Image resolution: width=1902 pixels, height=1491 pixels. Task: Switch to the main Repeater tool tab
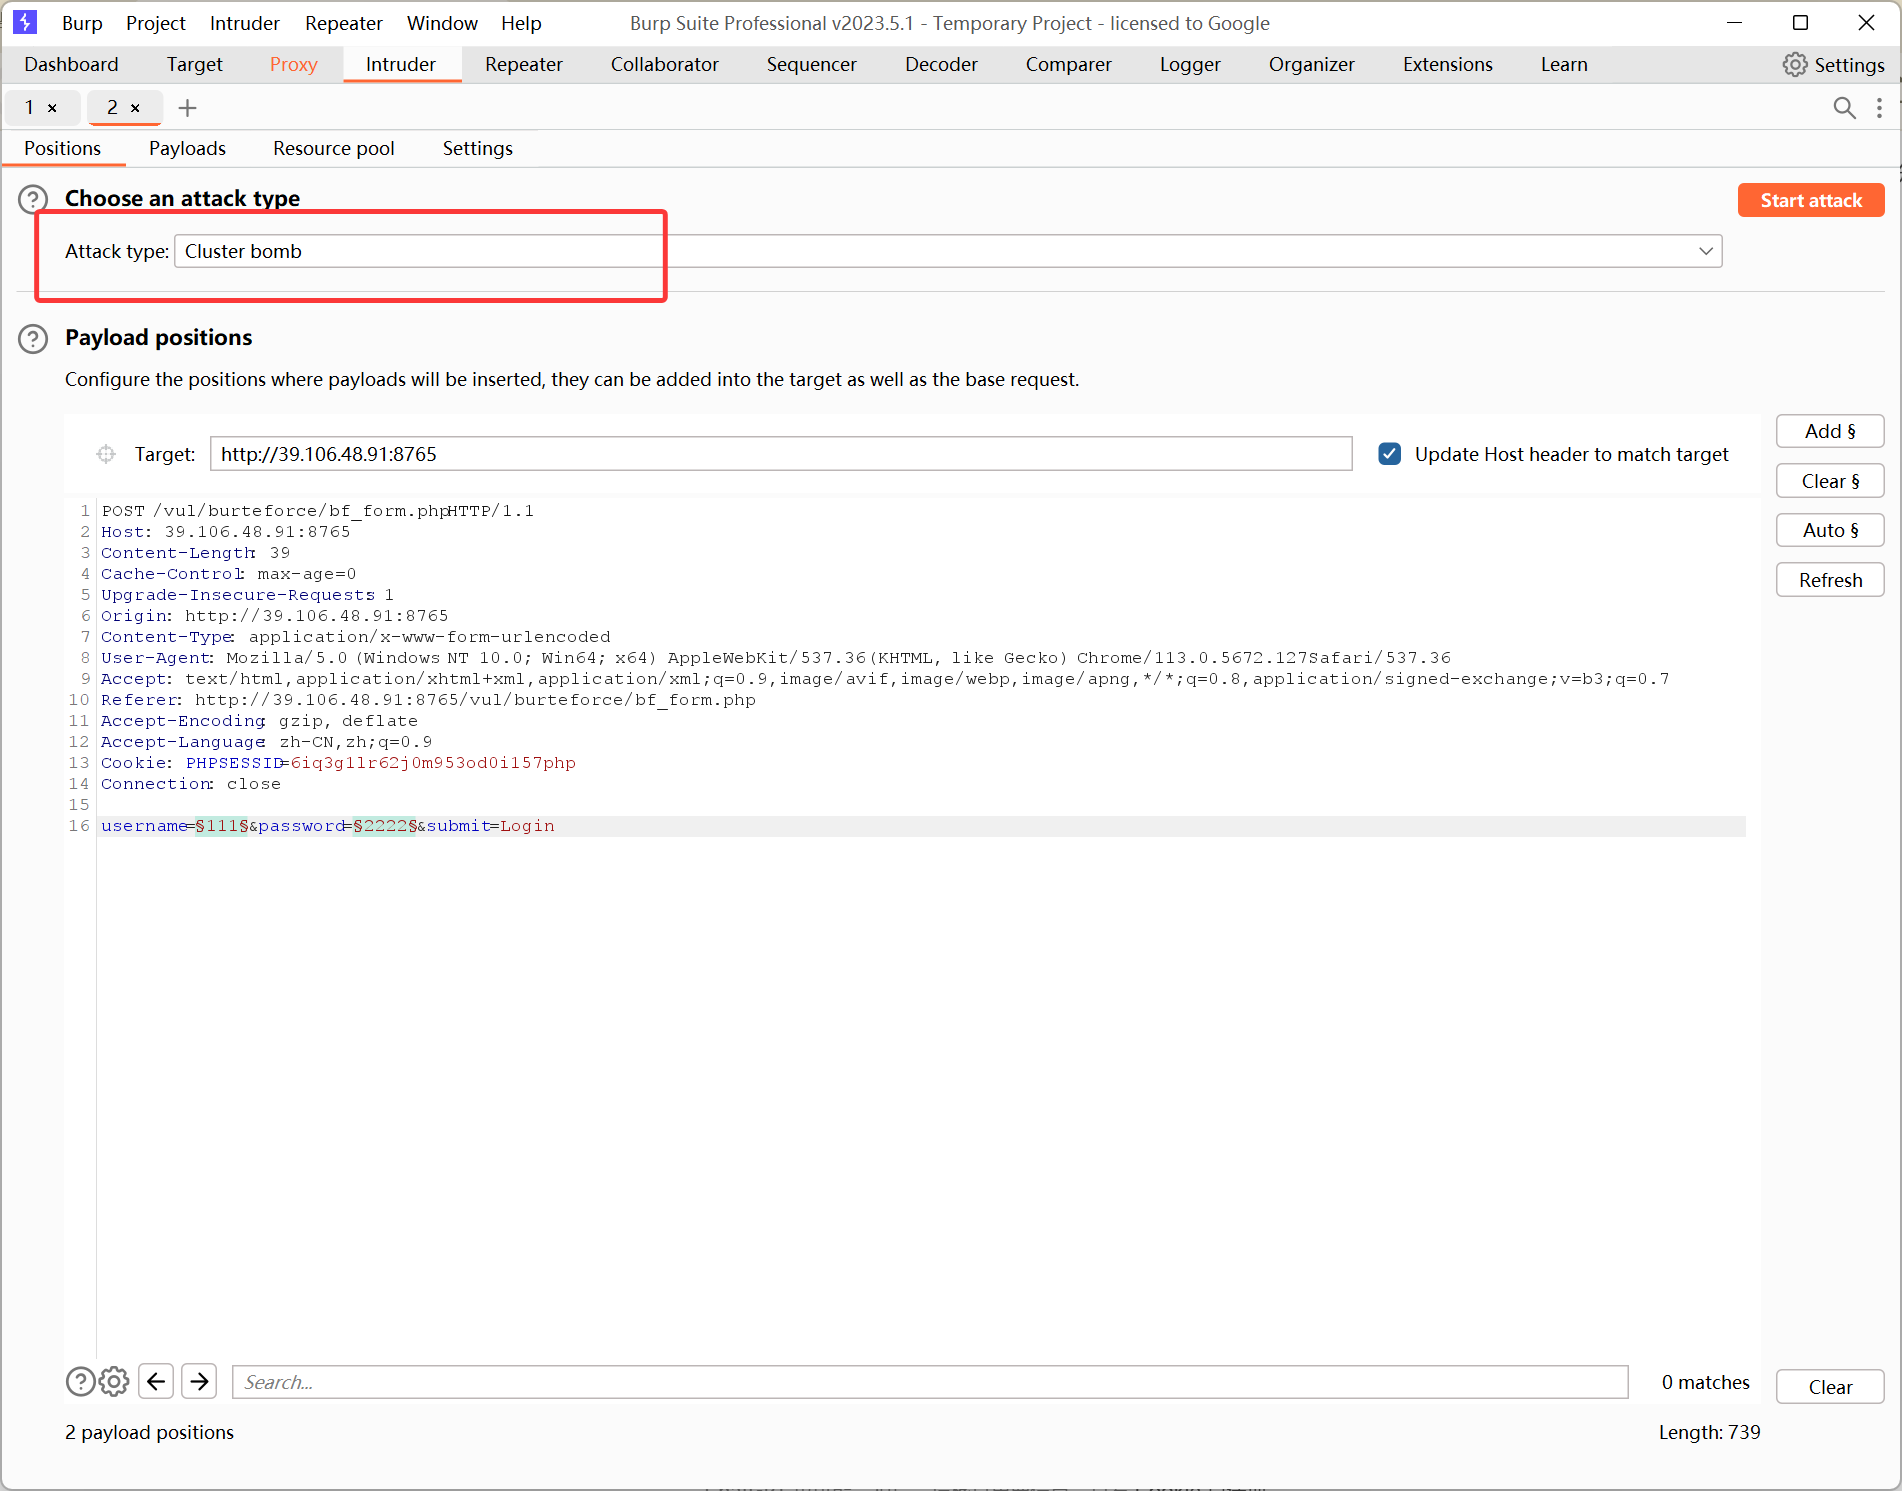pyautogui.click(x=524, y=64)
